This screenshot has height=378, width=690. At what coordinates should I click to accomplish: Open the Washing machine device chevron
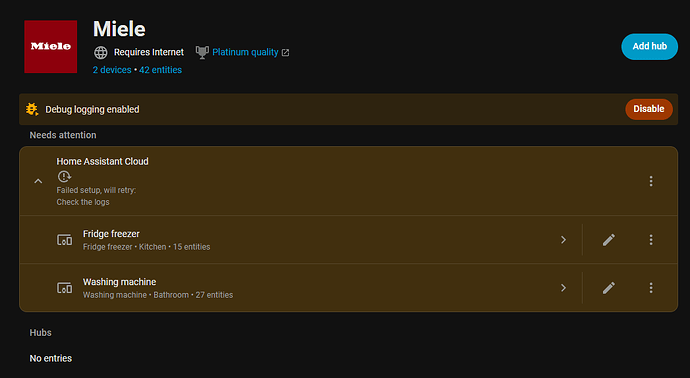(563, 288)
